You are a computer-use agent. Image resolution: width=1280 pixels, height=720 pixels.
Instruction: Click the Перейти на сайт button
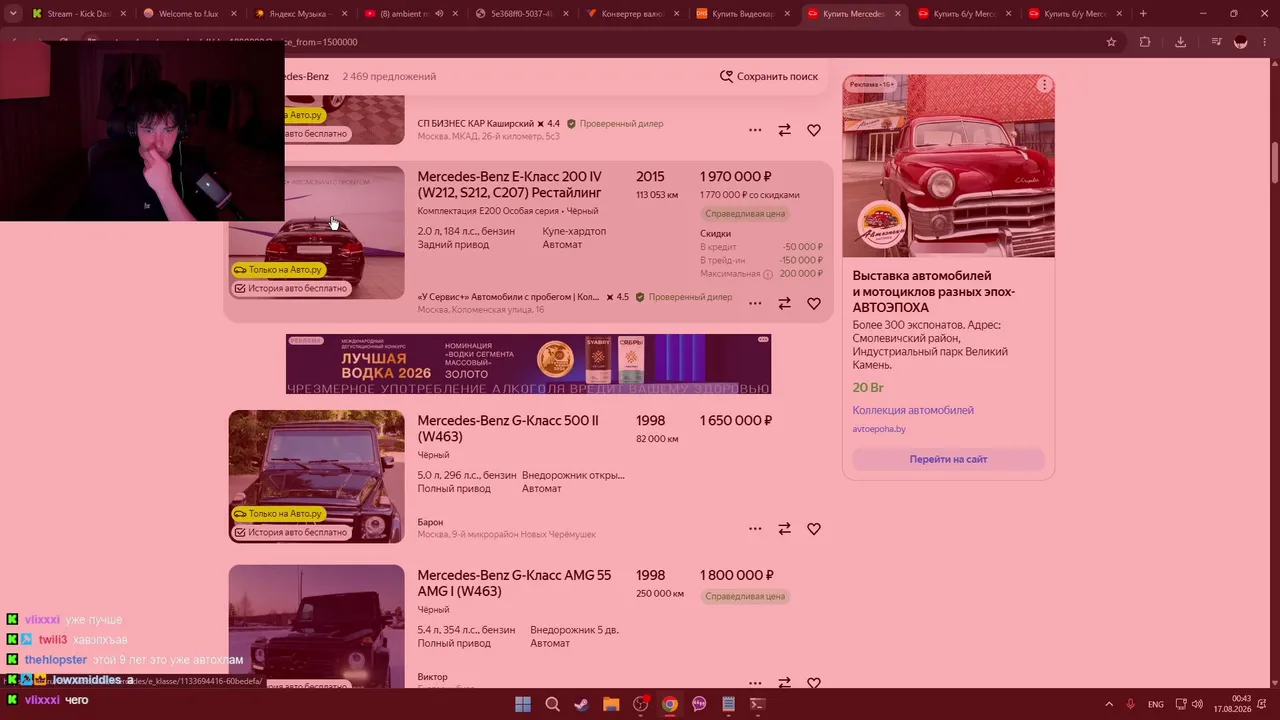coord(948,459)
